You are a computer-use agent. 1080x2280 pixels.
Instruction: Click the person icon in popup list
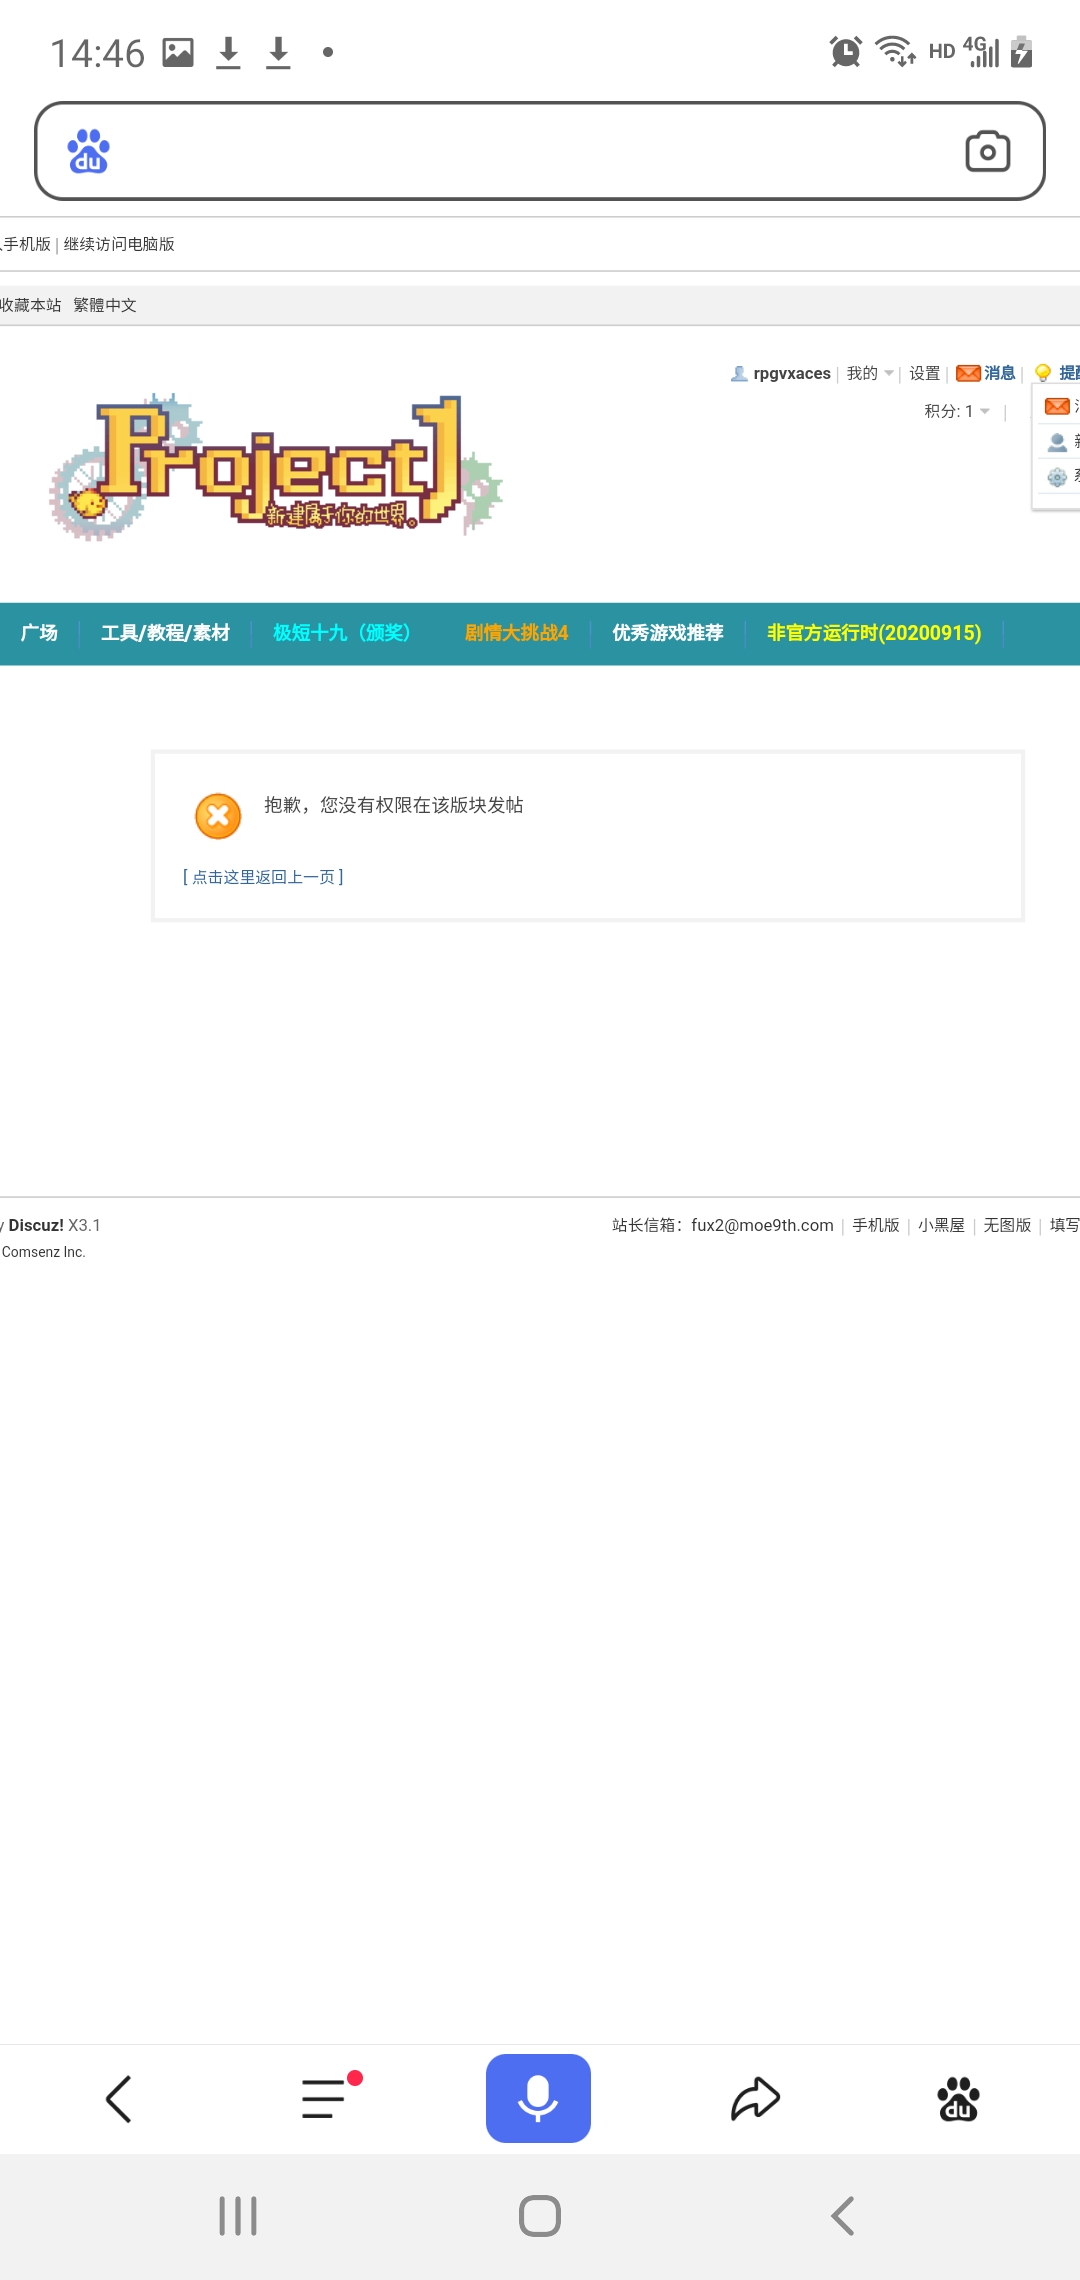coord(1057,442)
